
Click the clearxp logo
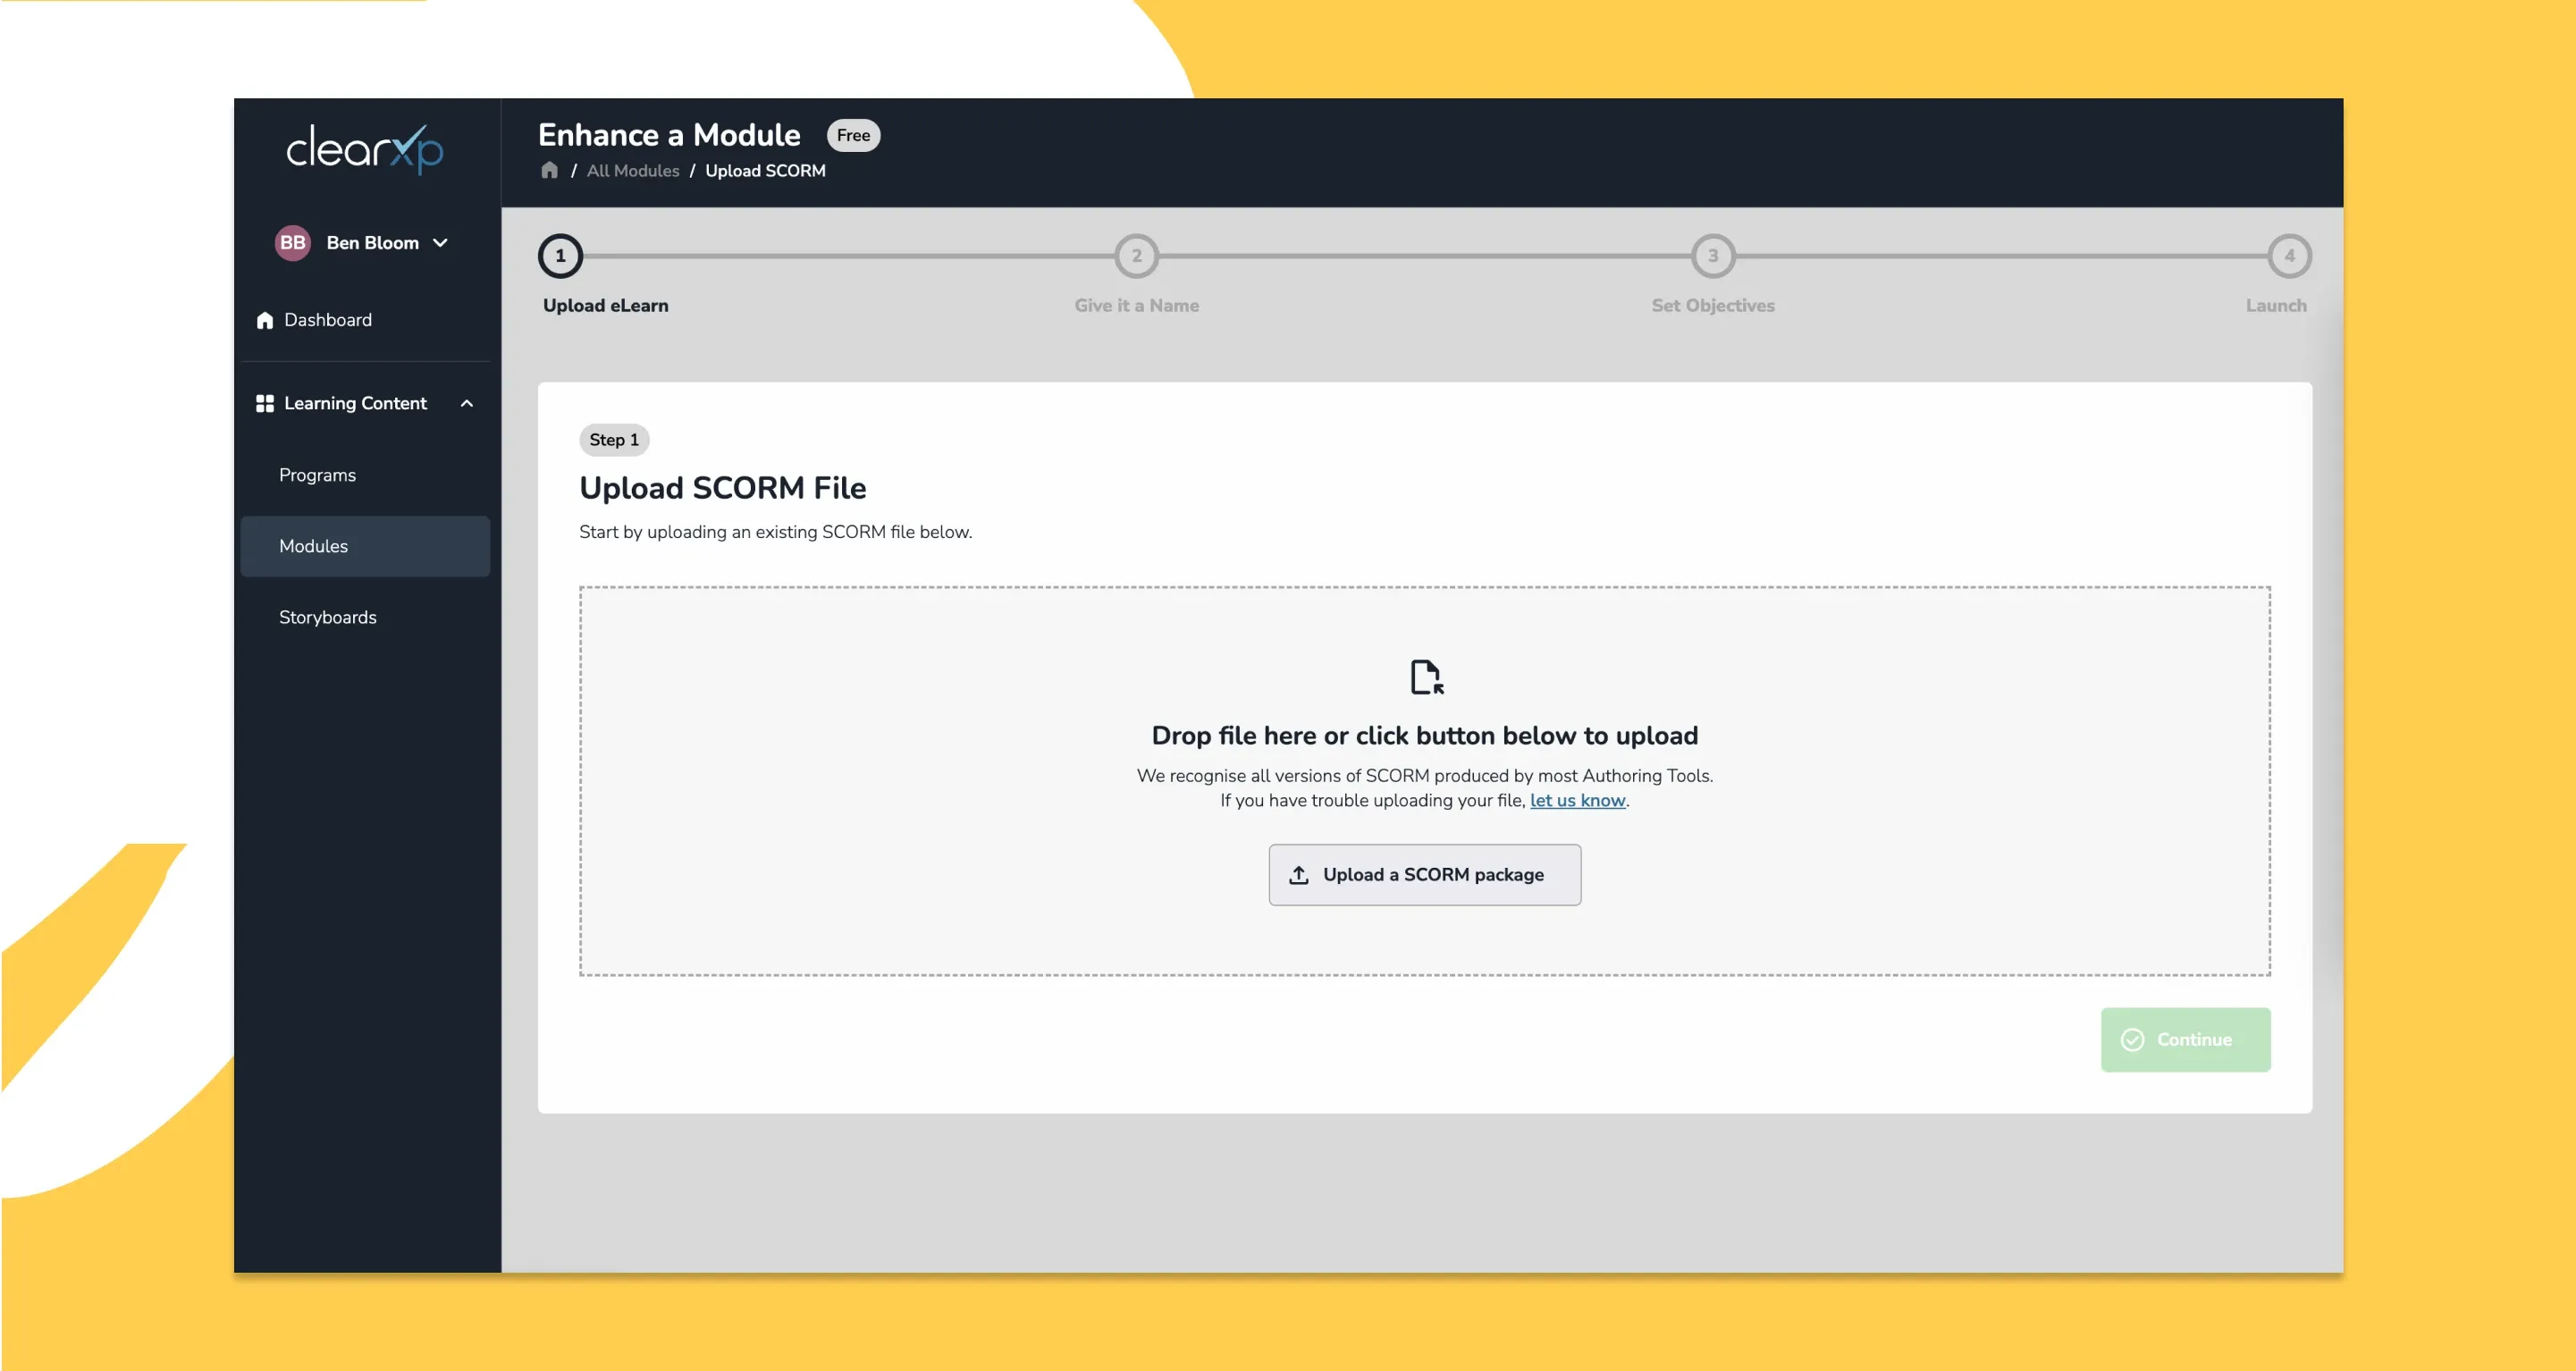(x=364, y=150)
